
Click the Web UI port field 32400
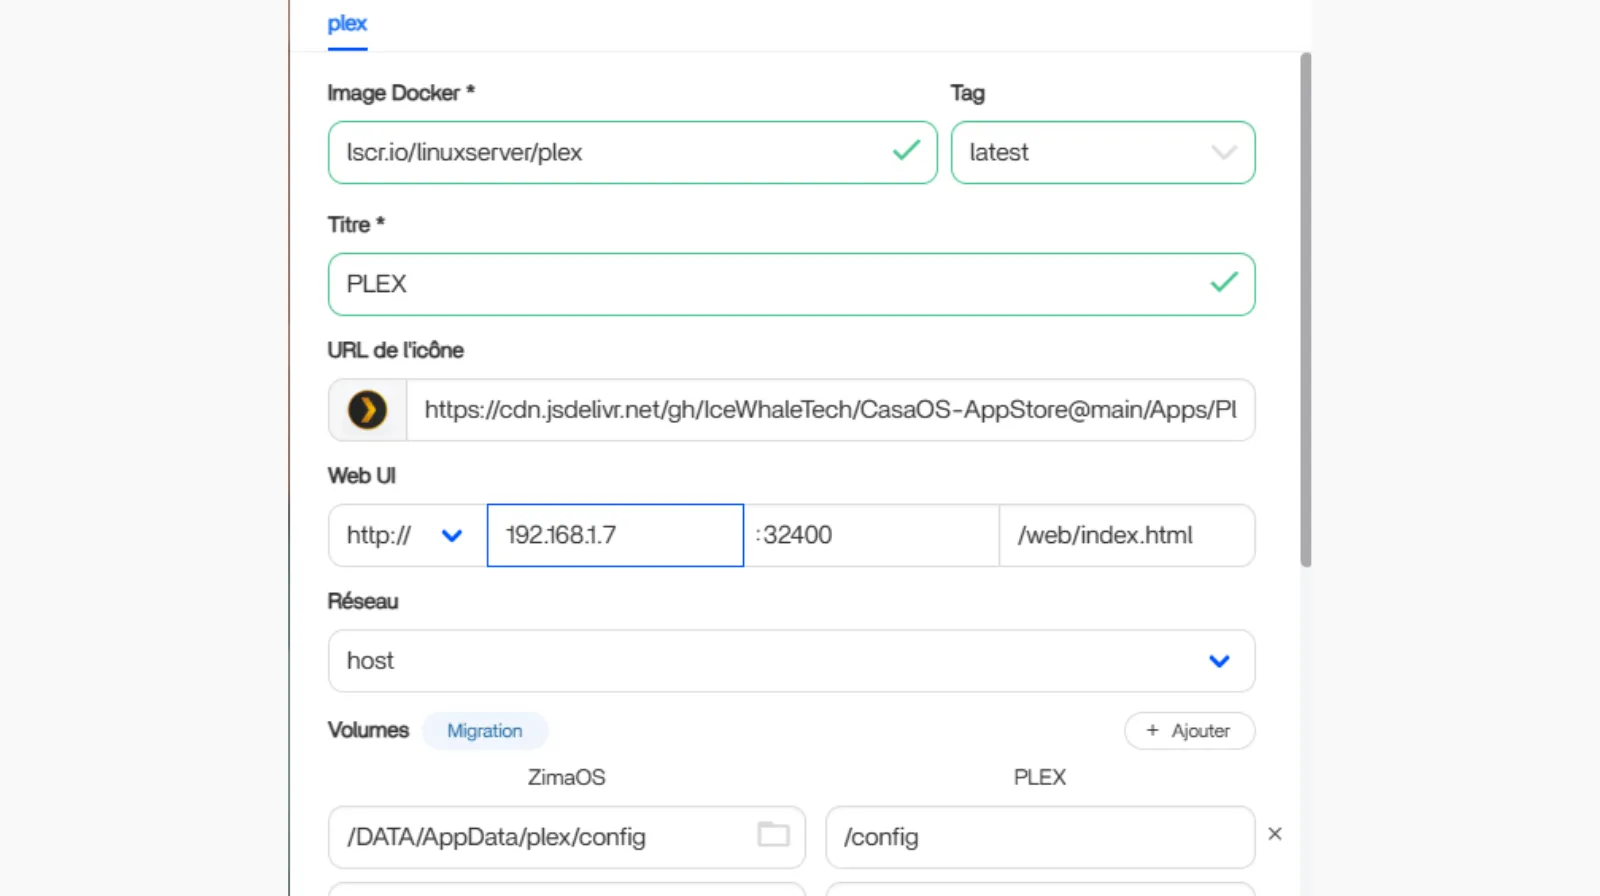click(x=872, y=536)
